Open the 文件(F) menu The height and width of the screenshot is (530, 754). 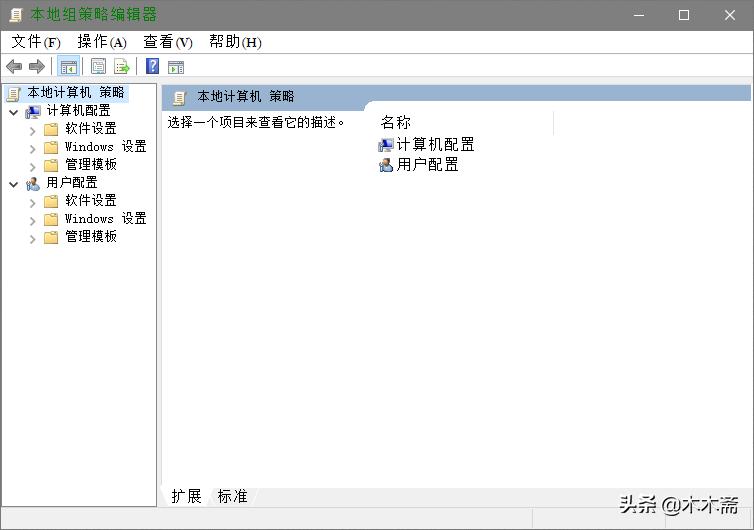(36, 42)
